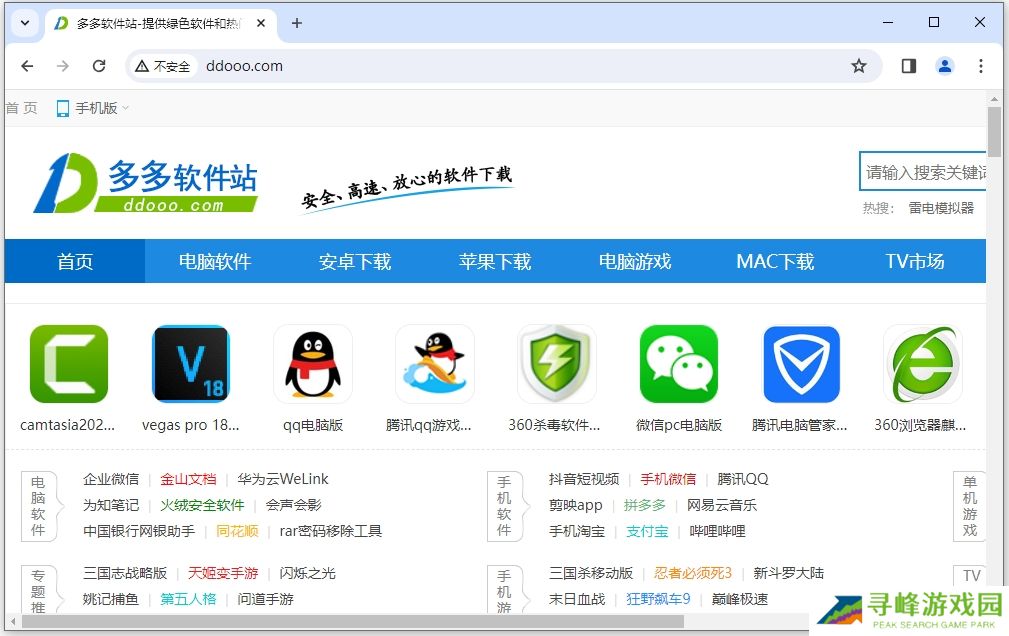Toggle the browser side panel
This screenshot has height=636, width=1009.
click(x=908, y=66)
